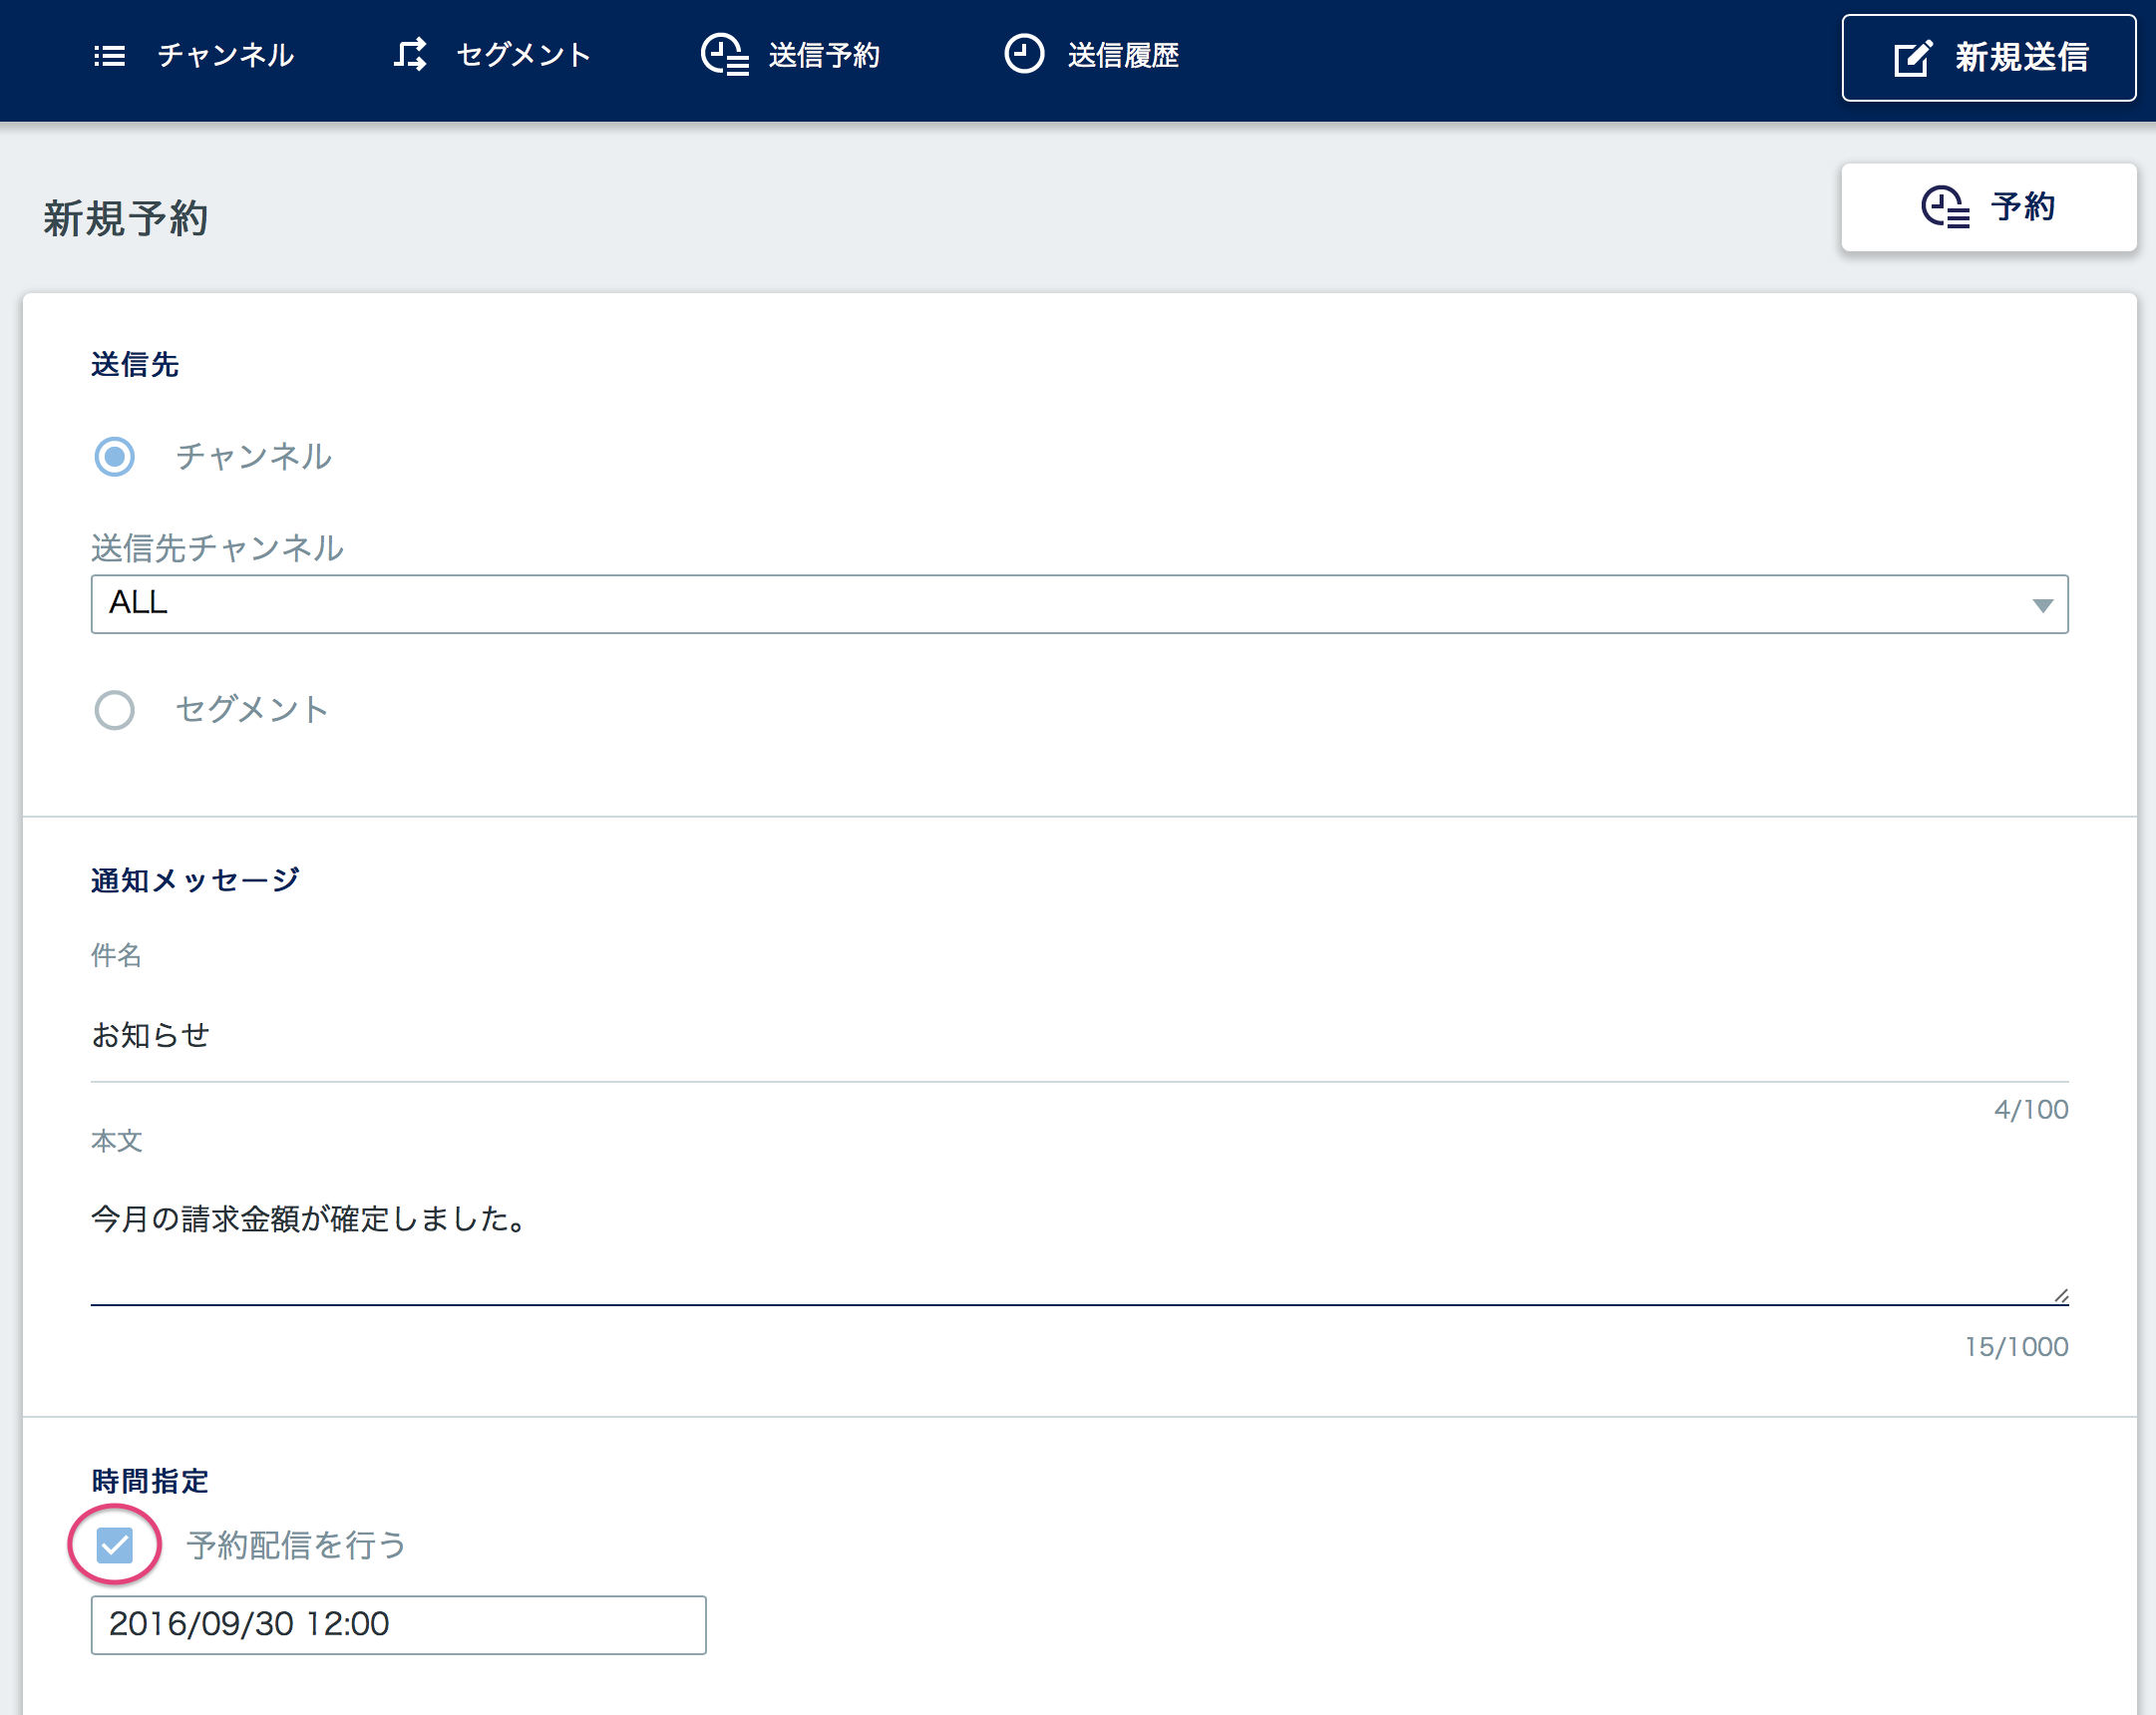2156x1715 pixels.
Task: Click the 新規送信 button
Action: point(1988,58)
